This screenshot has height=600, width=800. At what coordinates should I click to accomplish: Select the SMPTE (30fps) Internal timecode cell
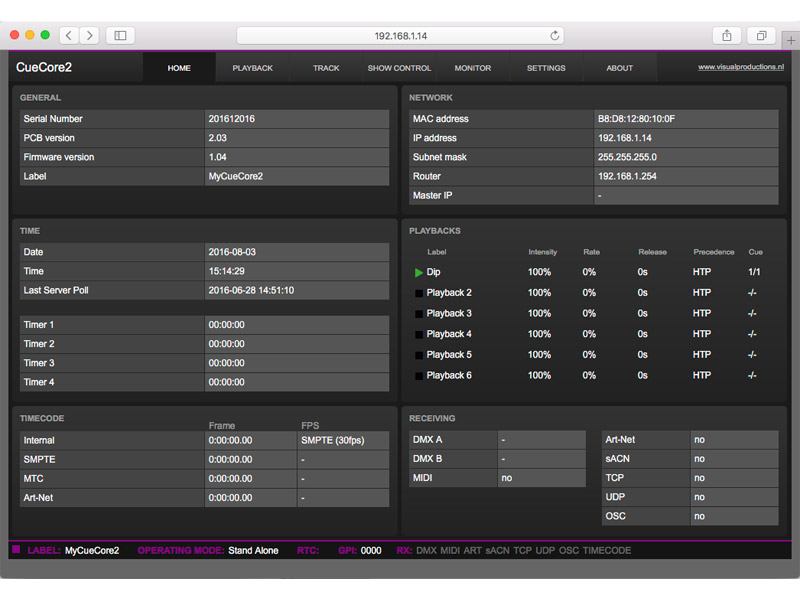point(343,440)
